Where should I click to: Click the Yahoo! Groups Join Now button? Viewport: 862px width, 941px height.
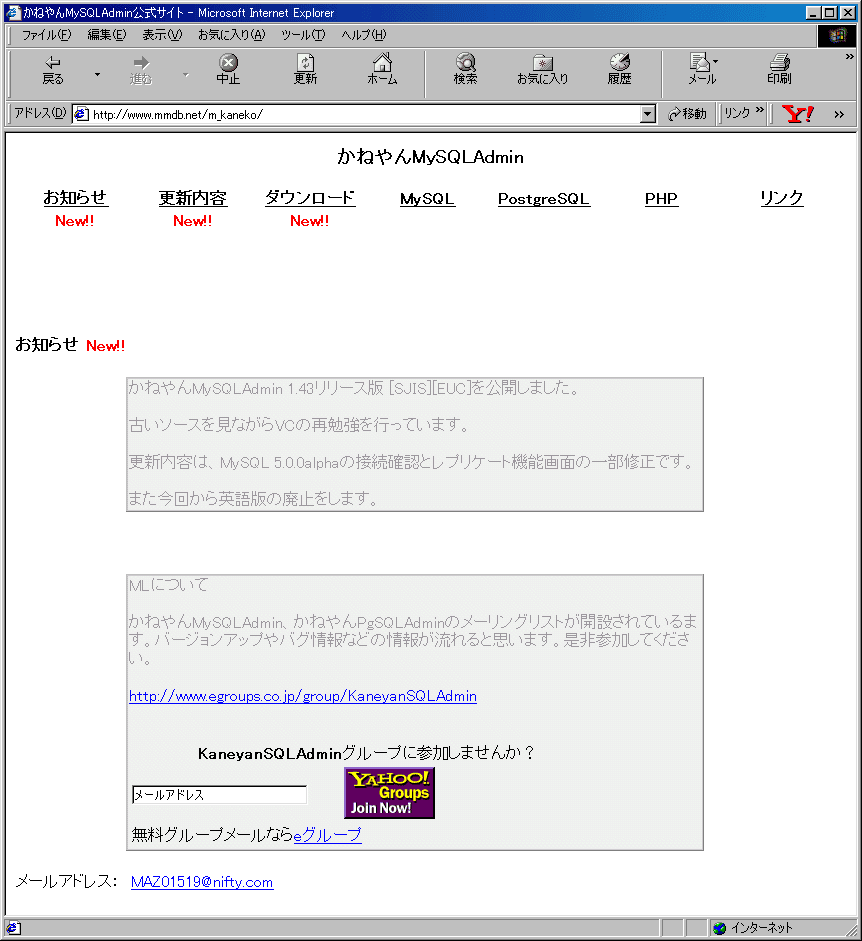click(x=389, y=793)
